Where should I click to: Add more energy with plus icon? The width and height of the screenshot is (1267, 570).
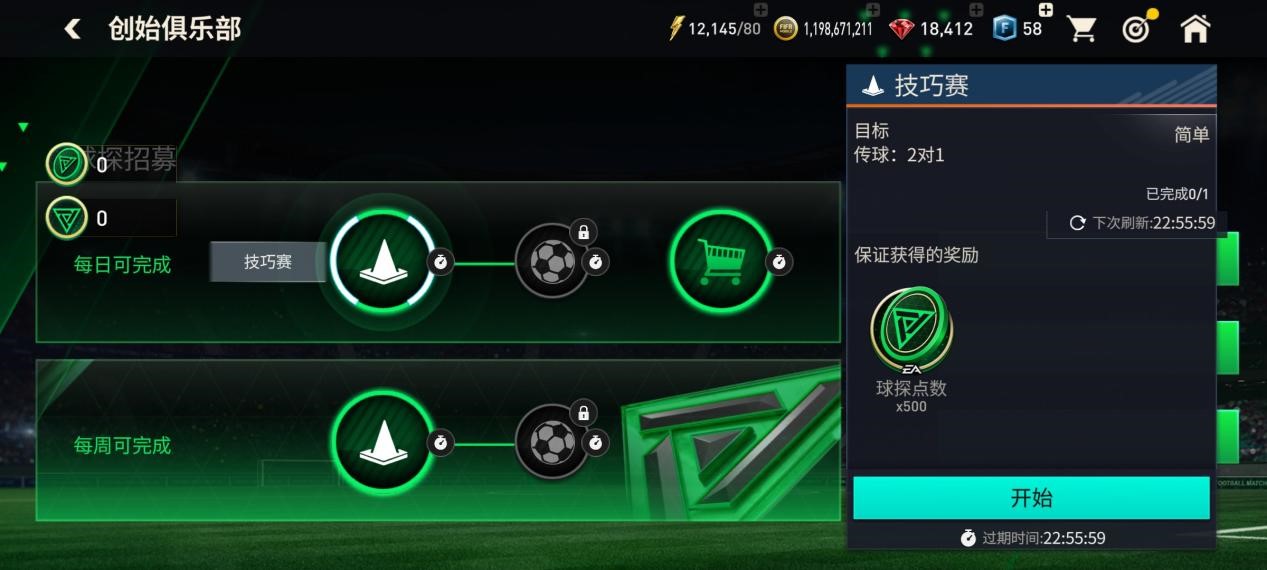tap(760, 11)
